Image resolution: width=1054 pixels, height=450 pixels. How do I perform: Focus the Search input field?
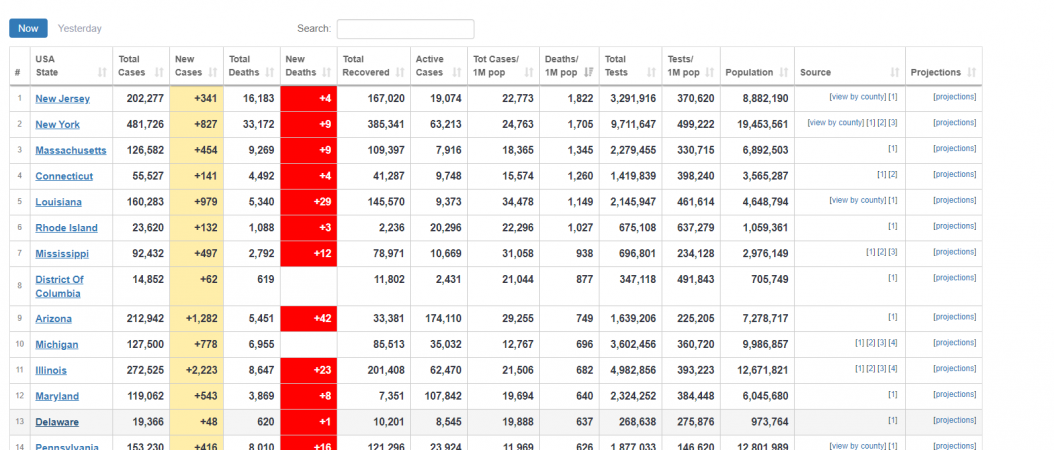point(405,29)
